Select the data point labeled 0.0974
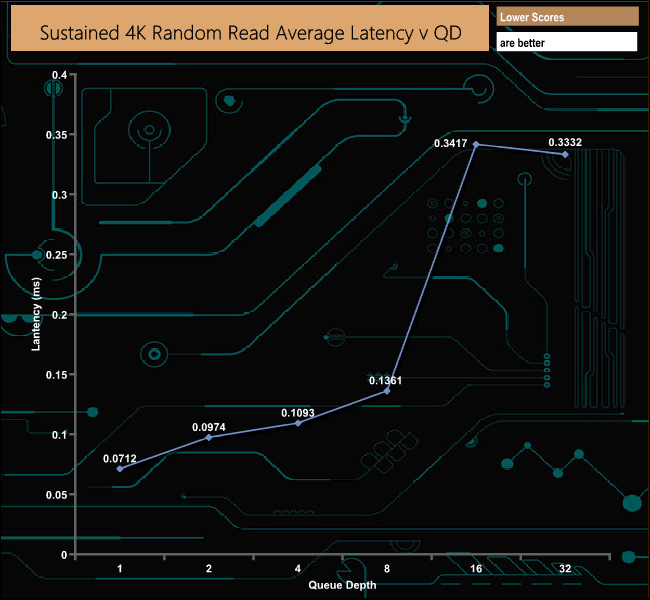 coord(209,437)
